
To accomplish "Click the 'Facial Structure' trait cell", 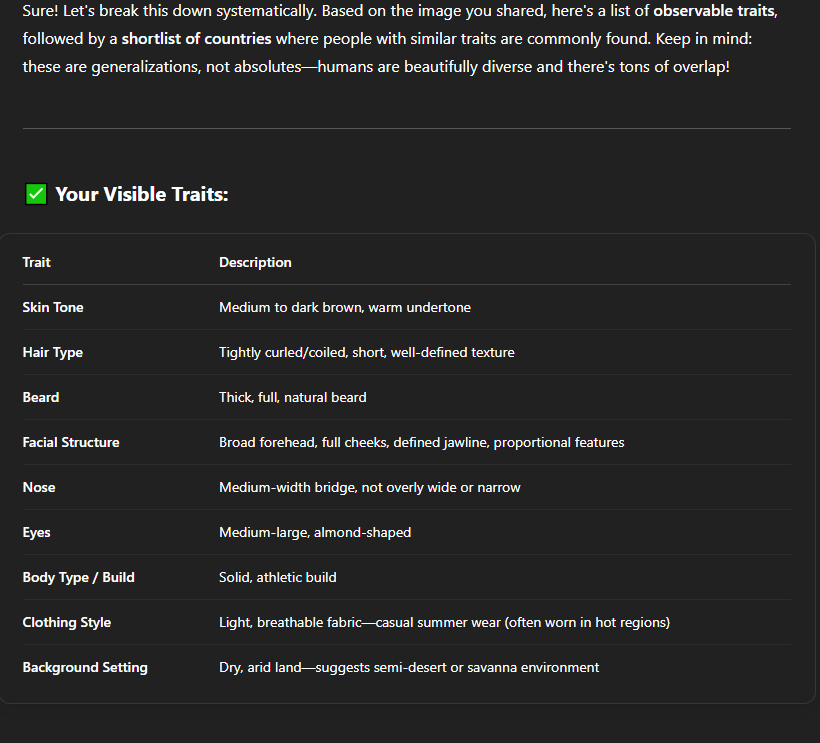I will [x=71, y=442].
